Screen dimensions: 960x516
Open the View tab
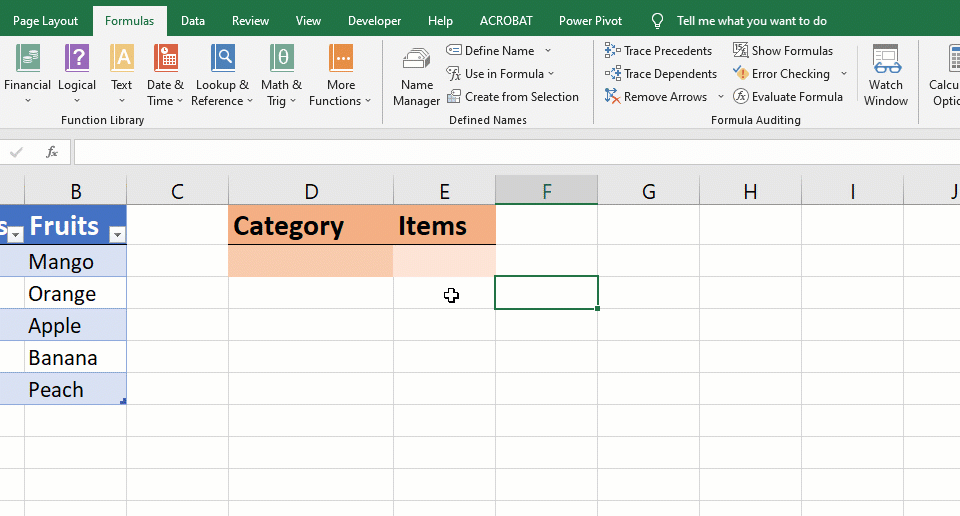click(x=308, y=21)
